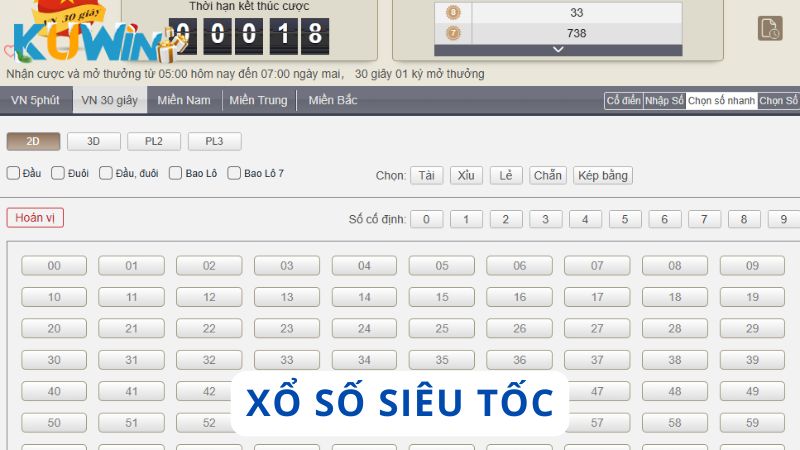
Task: Switch to the Miền Nam tab
Action: [x=184, y=100]
